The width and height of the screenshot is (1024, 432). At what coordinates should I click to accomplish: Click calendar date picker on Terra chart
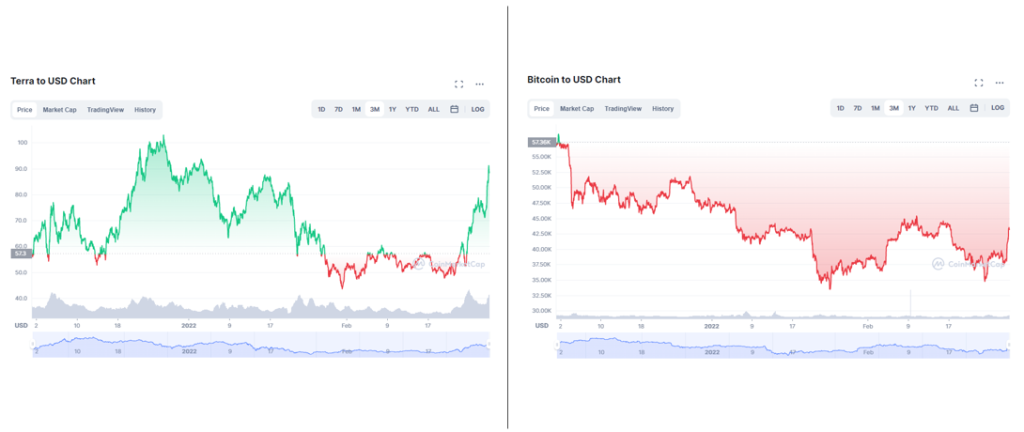click(x=454, y=110)
